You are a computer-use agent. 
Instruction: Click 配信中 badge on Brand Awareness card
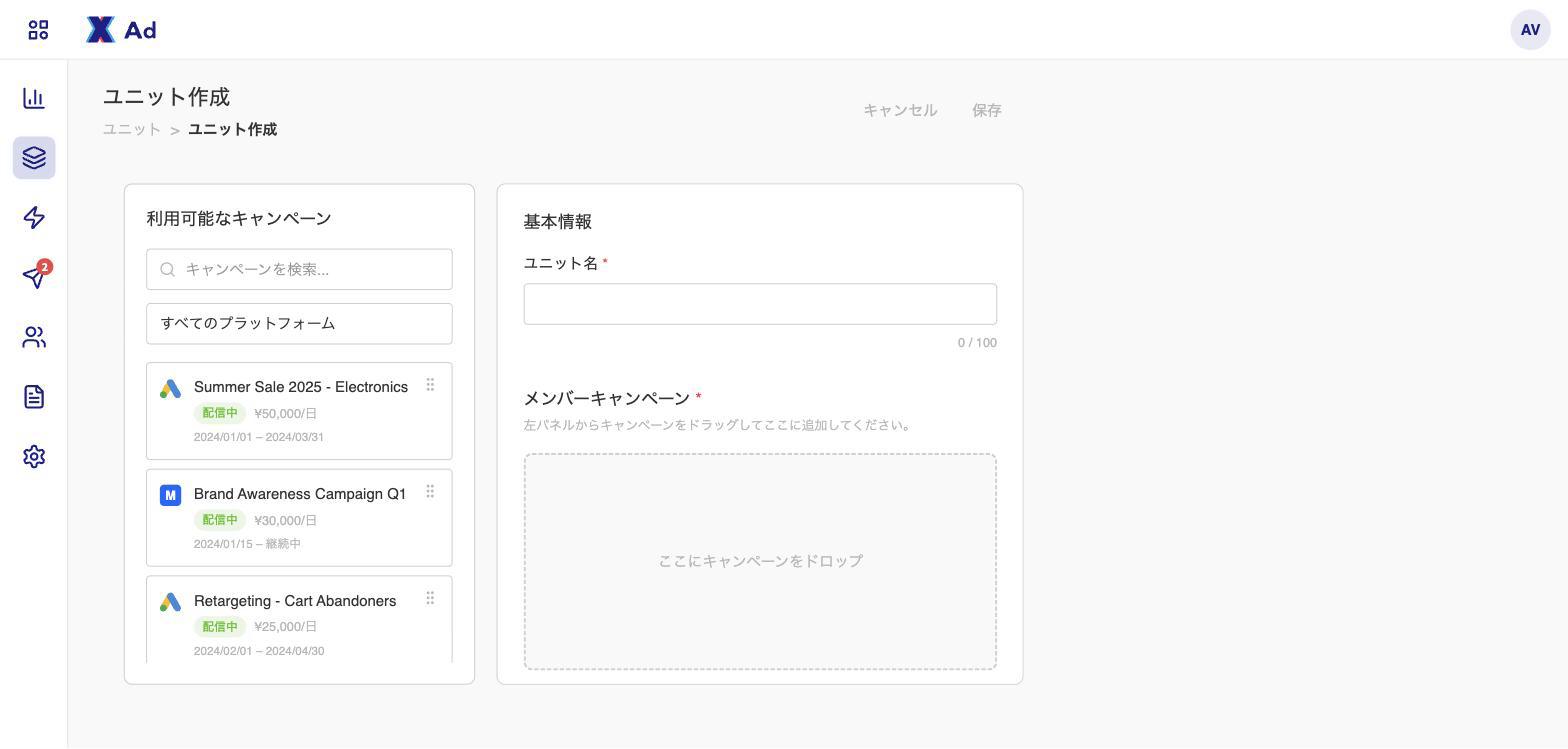pyautogui.click(x=220, y=520)
